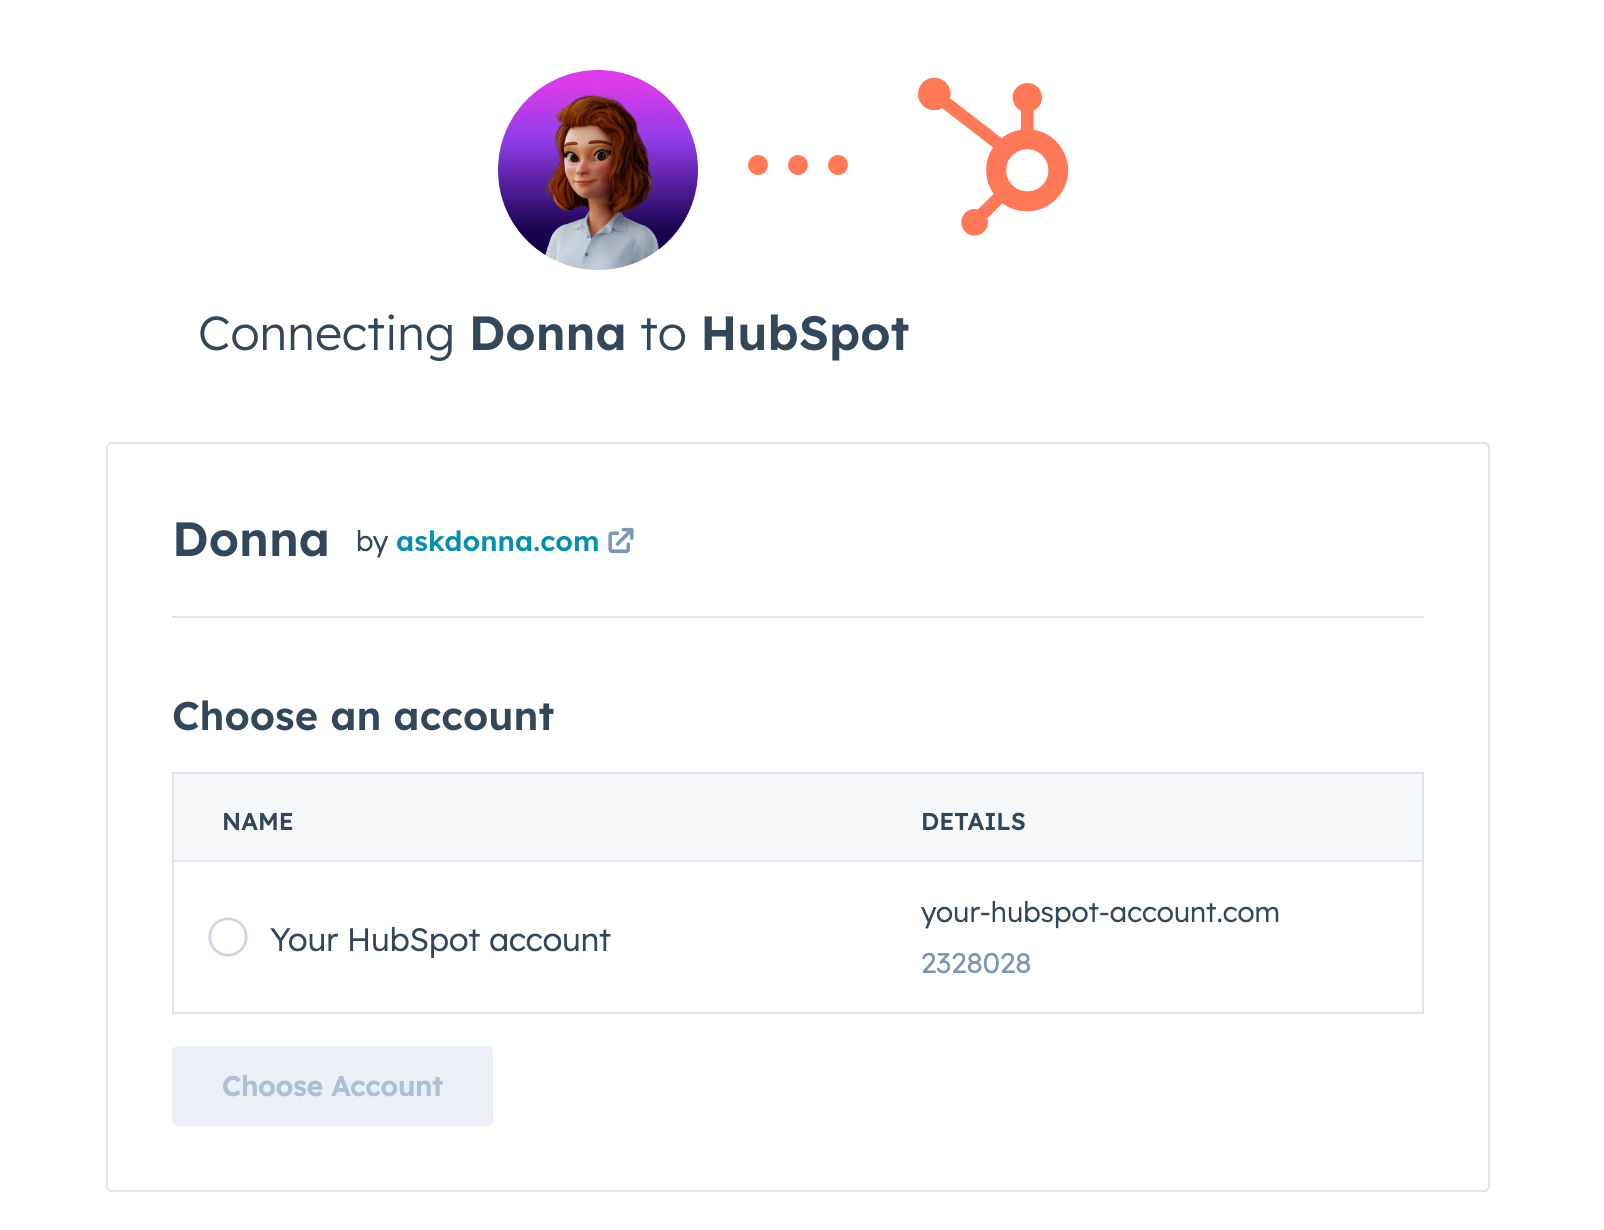This screenshot has width=1604, height=1230.
Task: Click the "Choose an account" heading
Action: pos(363,717)
